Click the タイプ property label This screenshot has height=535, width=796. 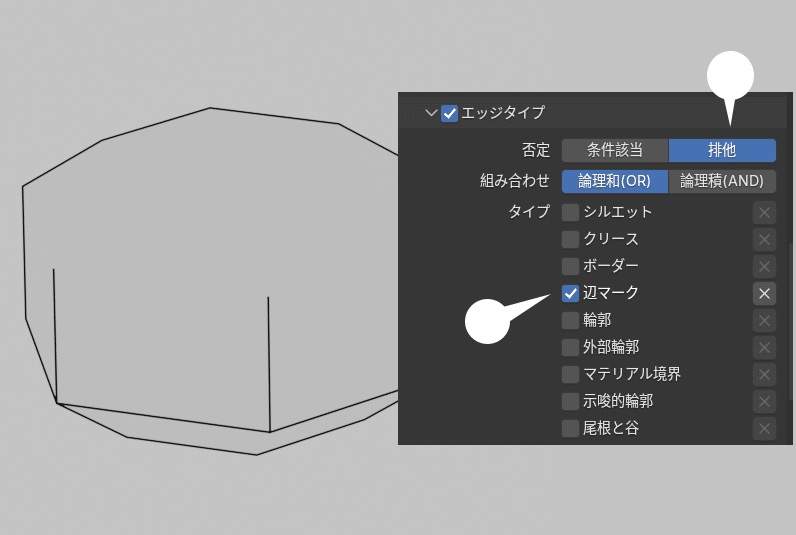click(529, 212)
